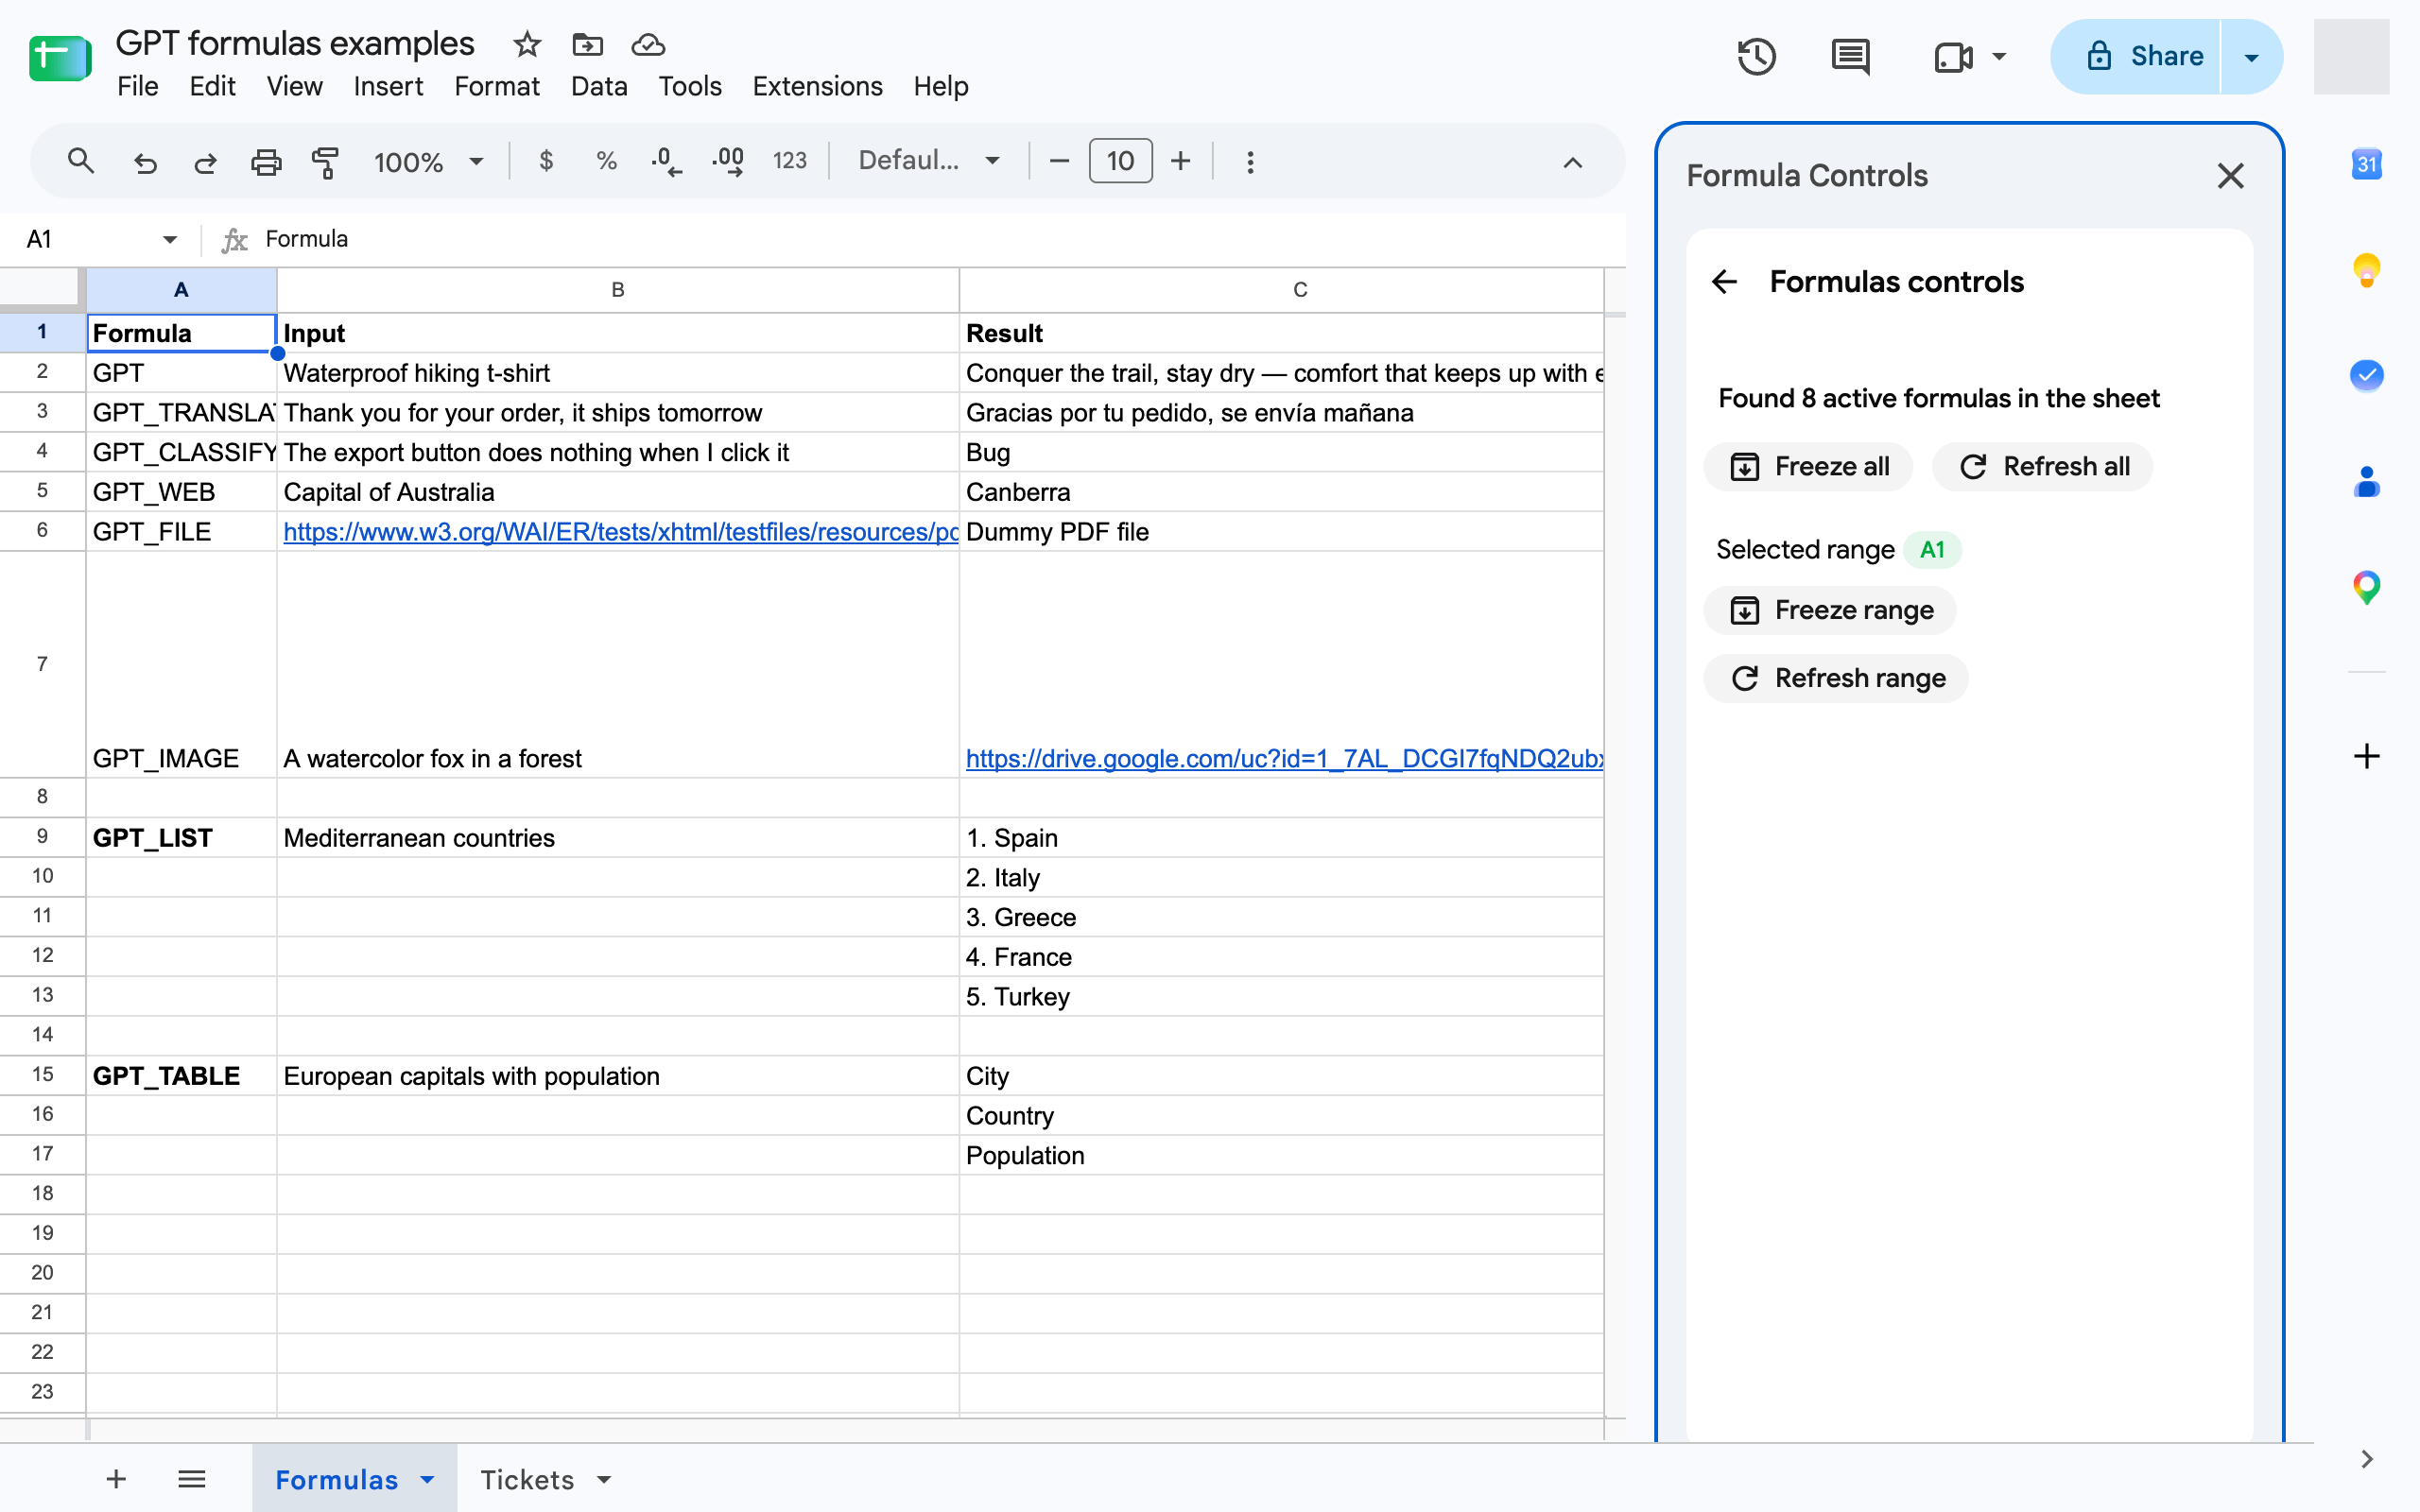Close the Formula Controls sidebar

2230,176
